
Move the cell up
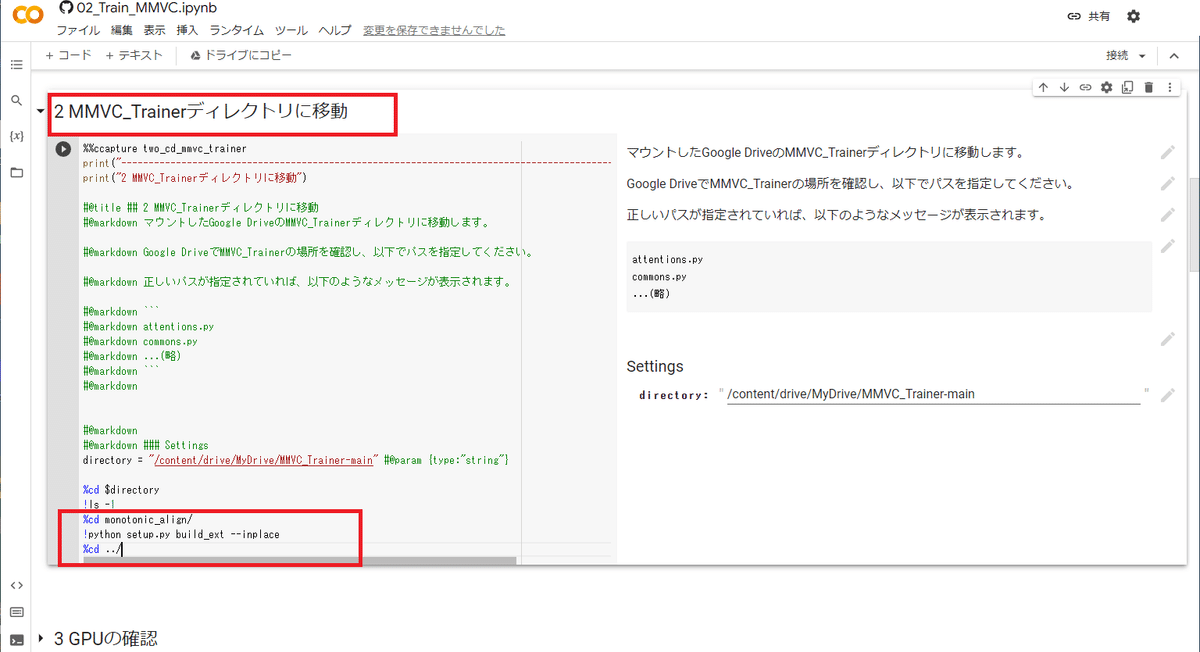click(1043, 88)
